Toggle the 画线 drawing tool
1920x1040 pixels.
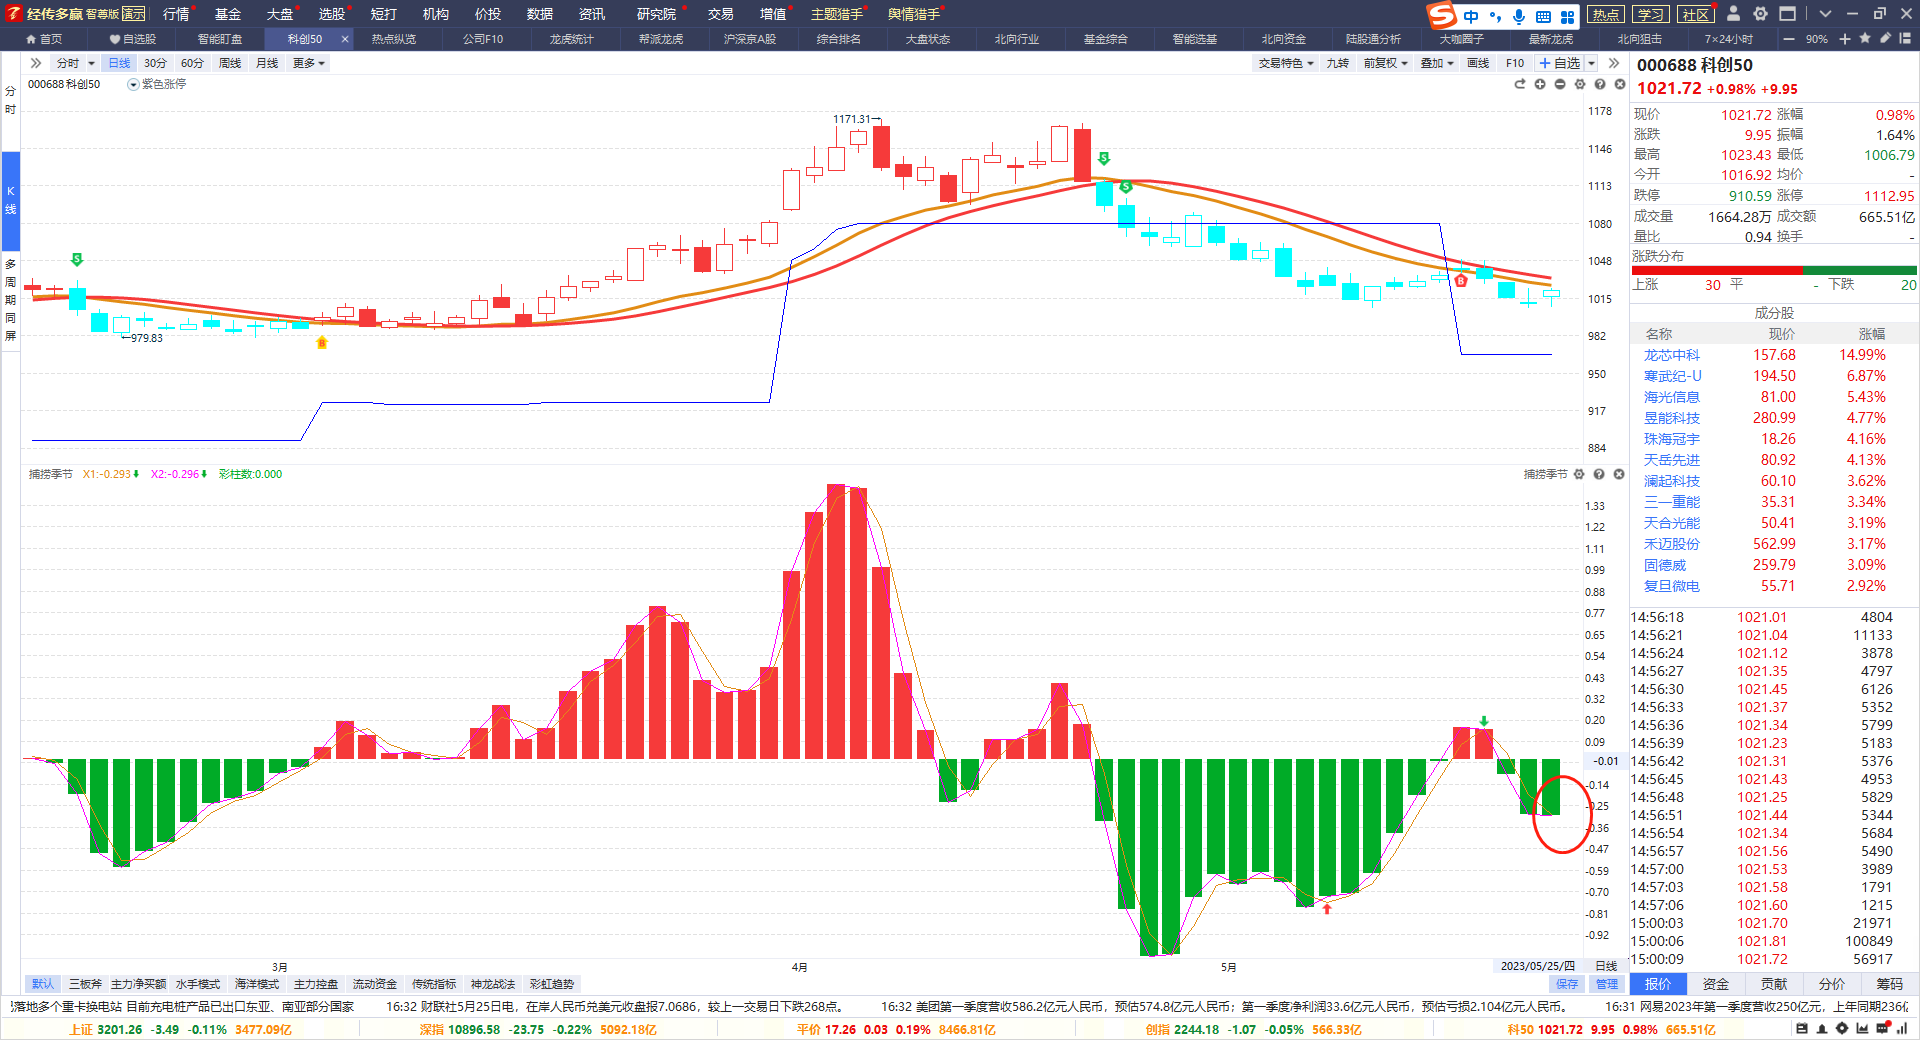pos(1478,63)
